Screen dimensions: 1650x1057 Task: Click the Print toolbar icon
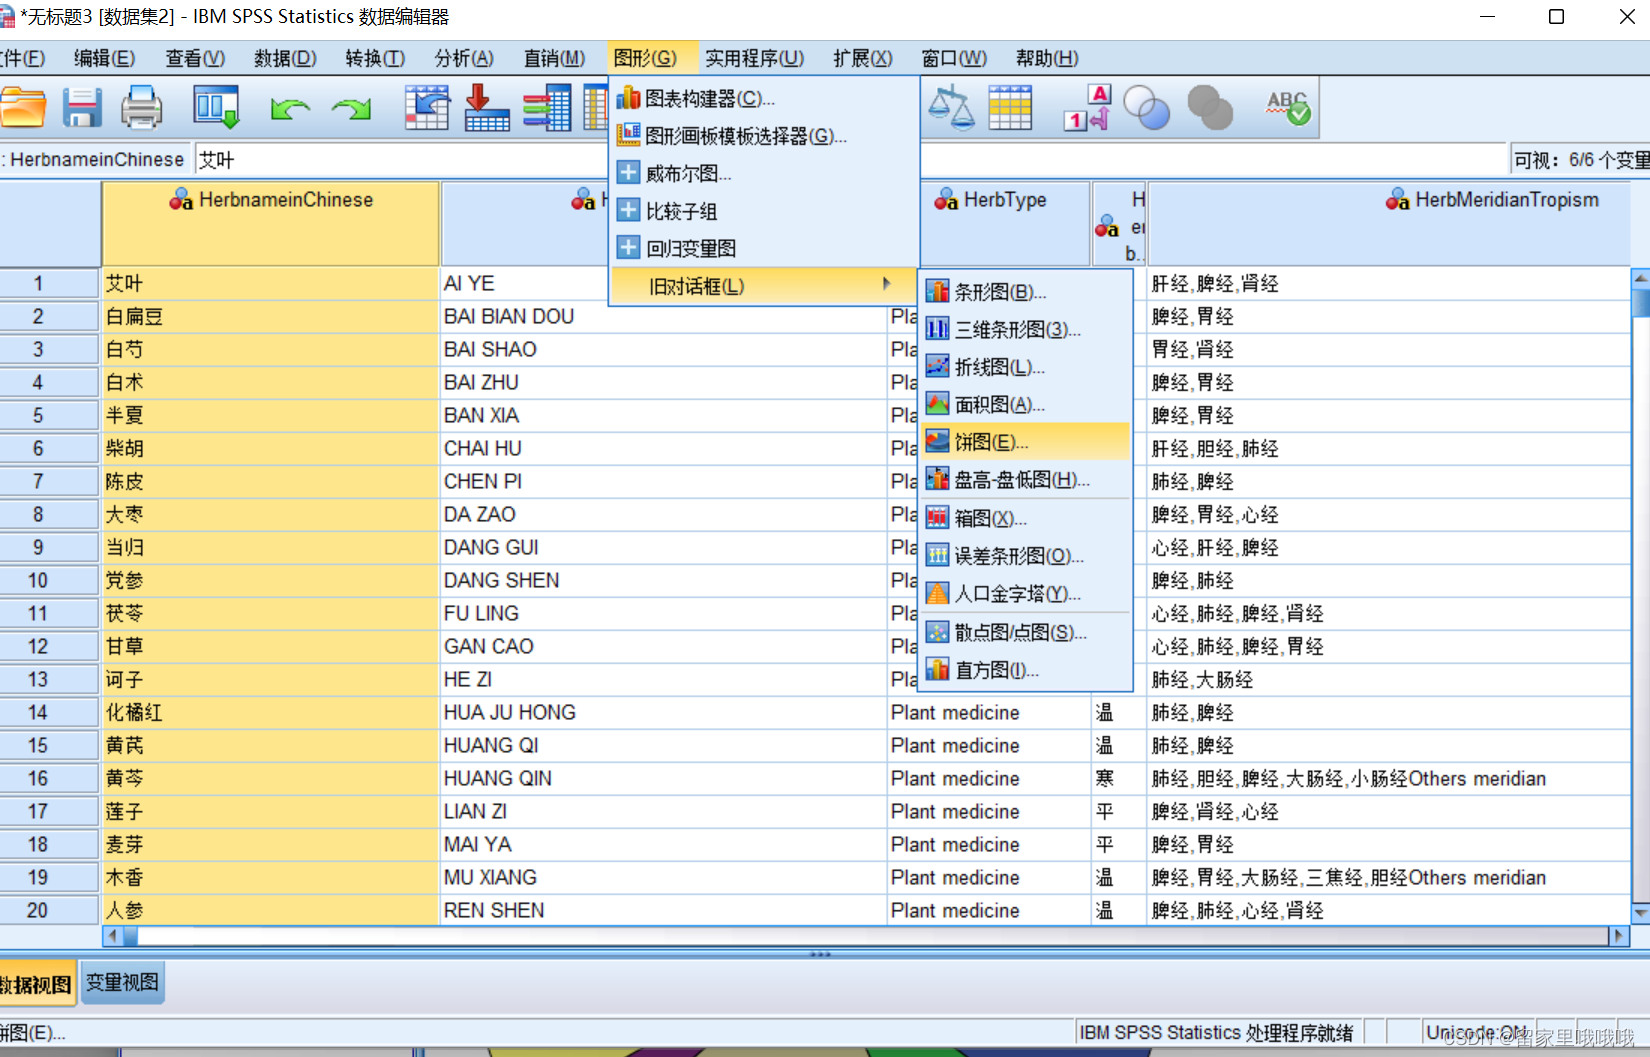(x=141, y=107)
